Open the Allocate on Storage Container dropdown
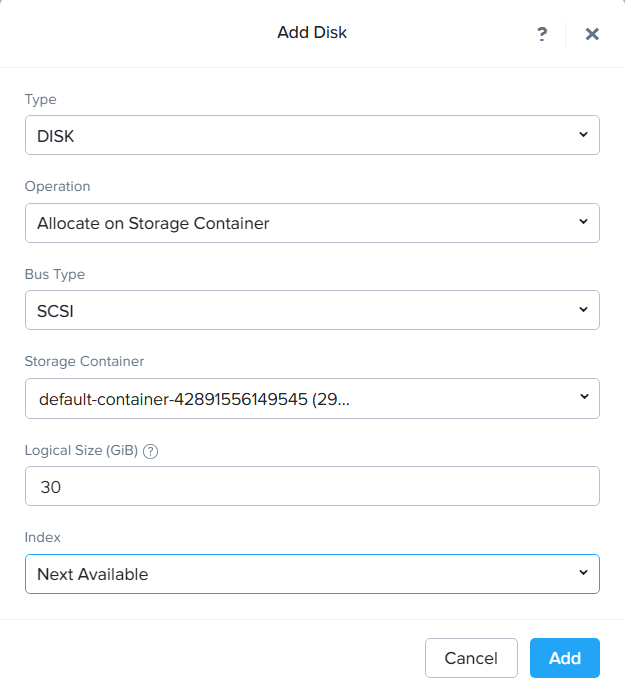Screen dimensions: 625x693 (300, 223)
